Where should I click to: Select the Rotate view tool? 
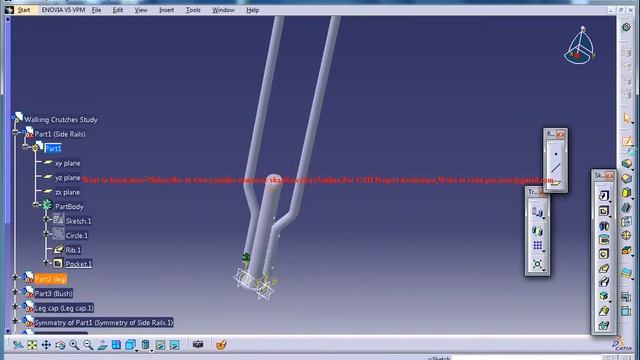pos(60,345)
